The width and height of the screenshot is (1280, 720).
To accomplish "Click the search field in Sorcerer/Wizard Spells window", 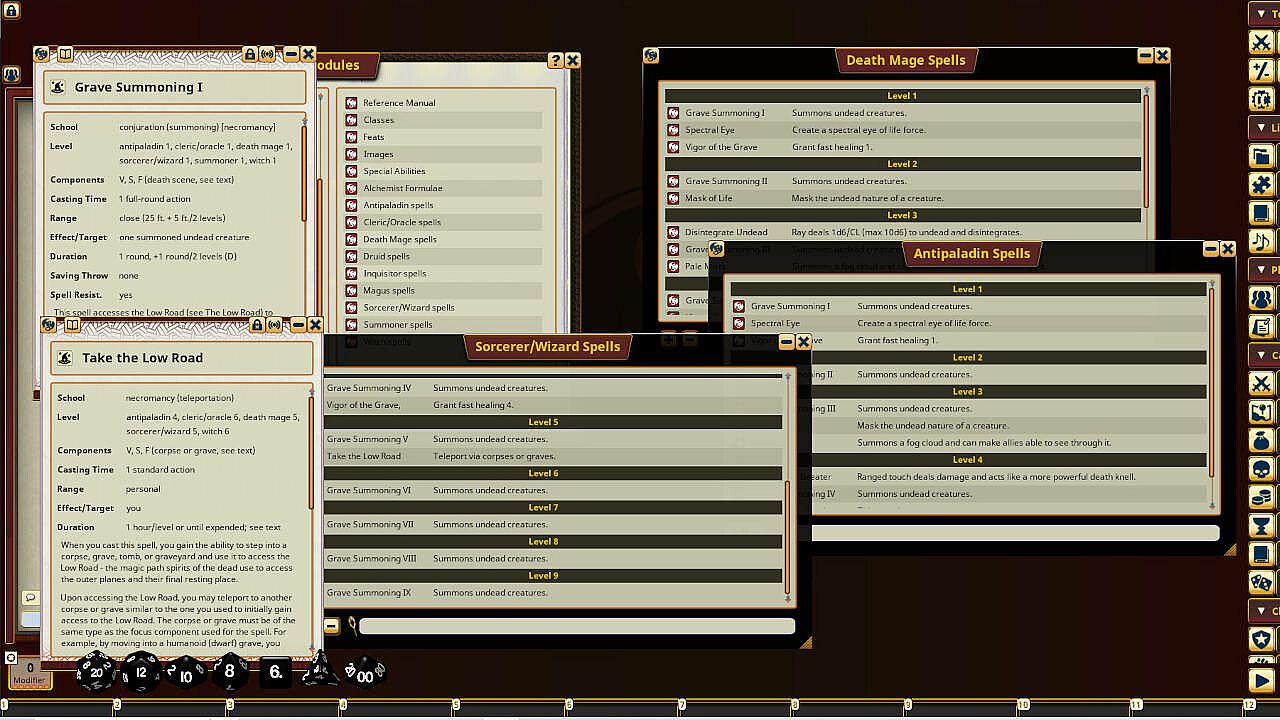I will [x=577, y=626].
